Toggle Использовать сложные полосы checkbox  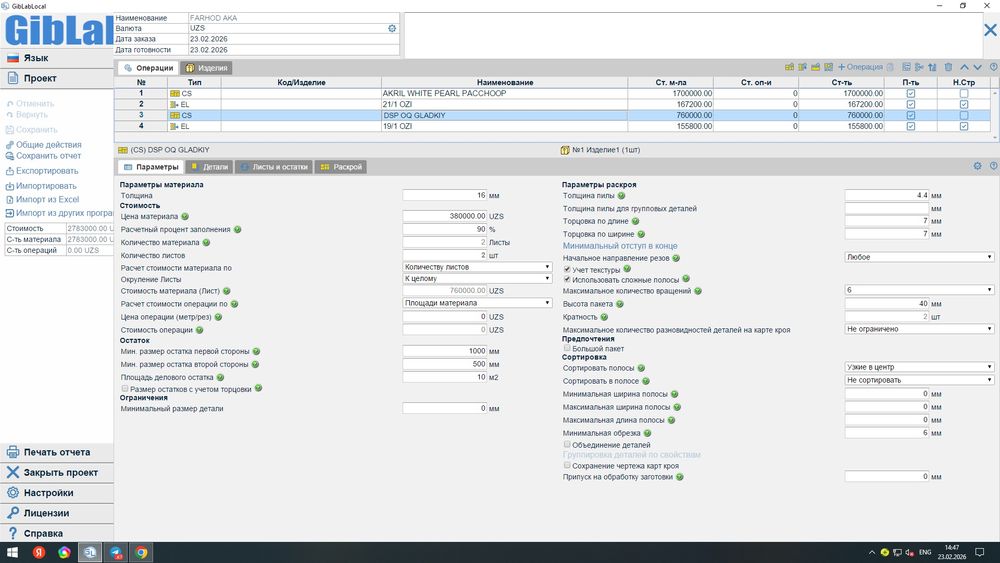coord(567,279)
